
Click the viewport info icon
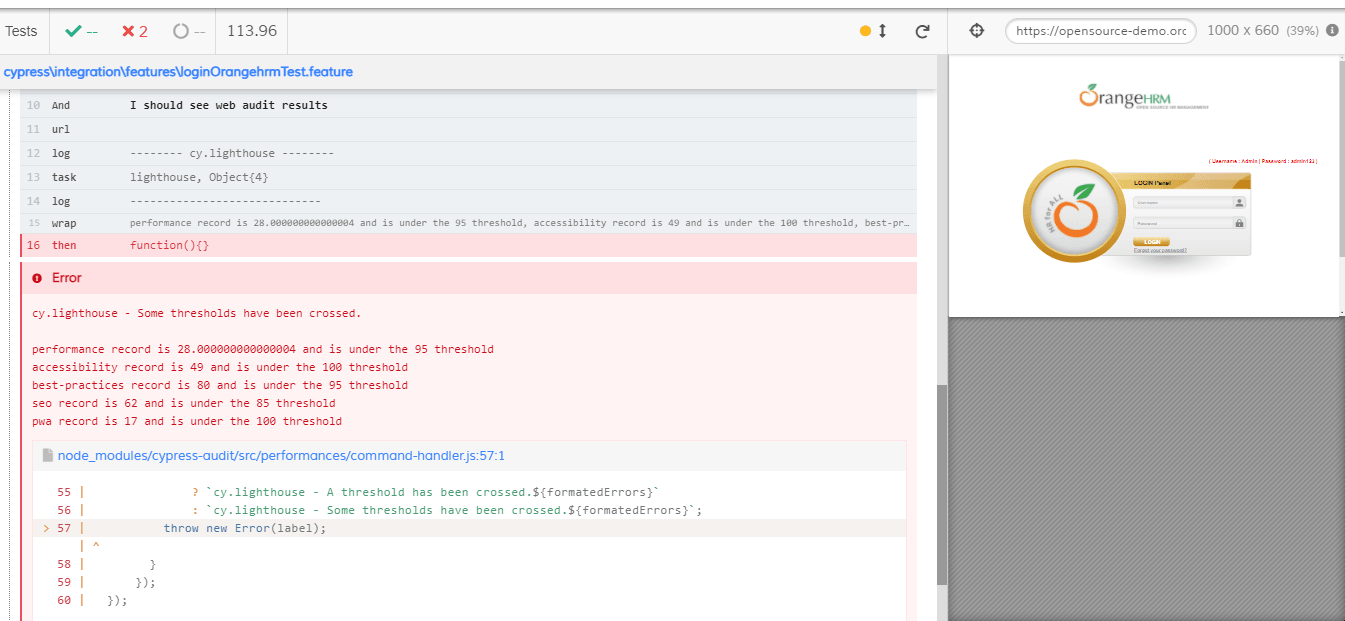pos(1332,31)
